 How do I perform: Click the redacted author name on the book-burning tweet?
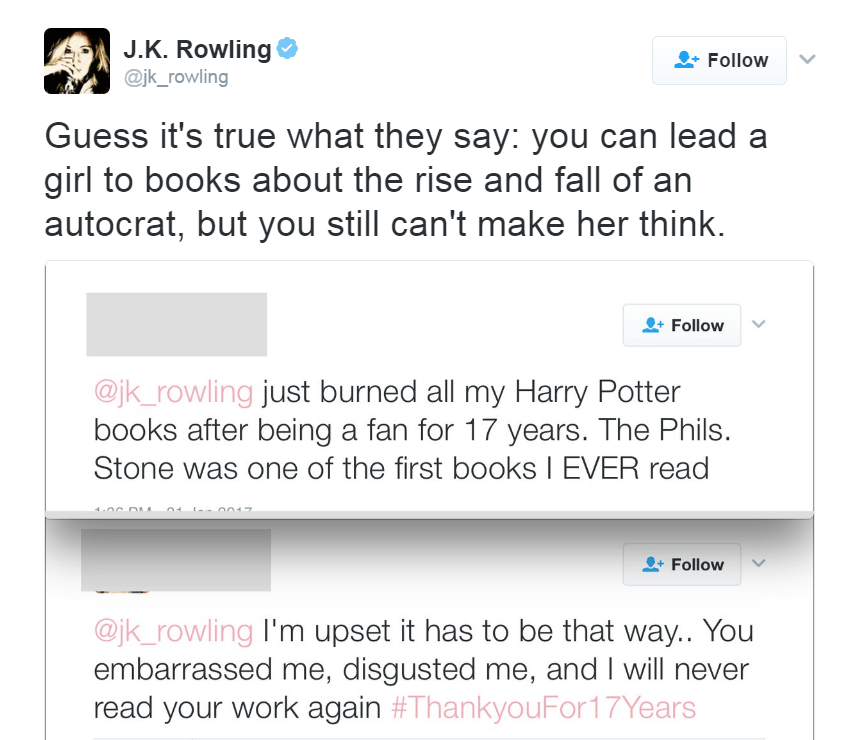[176, 324]
